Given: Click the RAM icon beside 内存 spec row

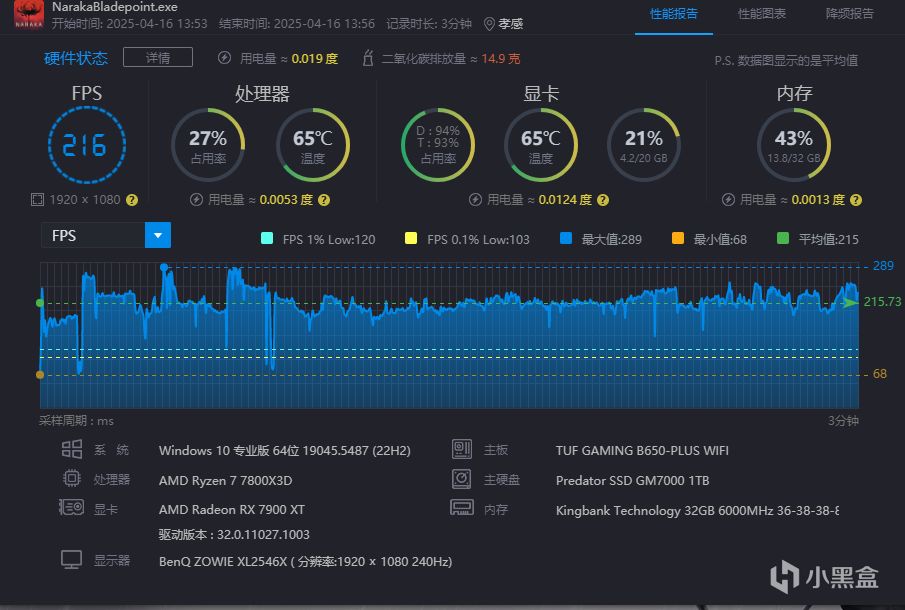Looking at the screenshot, I should coord(462,508).
